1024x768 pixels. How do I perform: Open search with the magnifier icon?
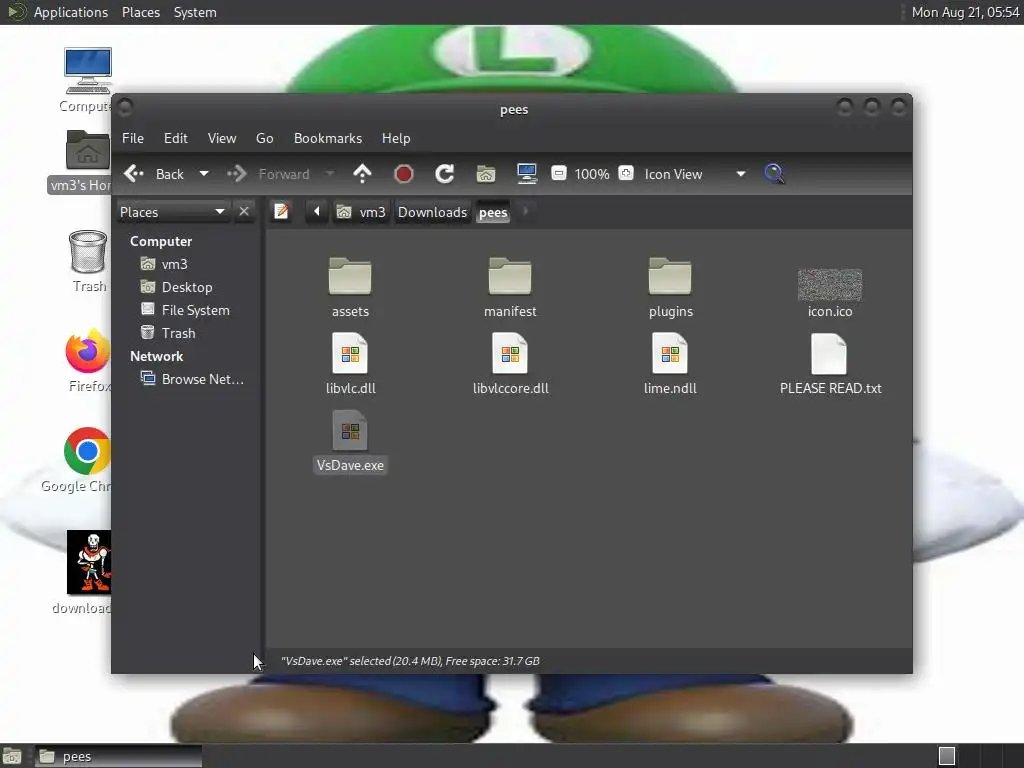(x=774, y=174)
